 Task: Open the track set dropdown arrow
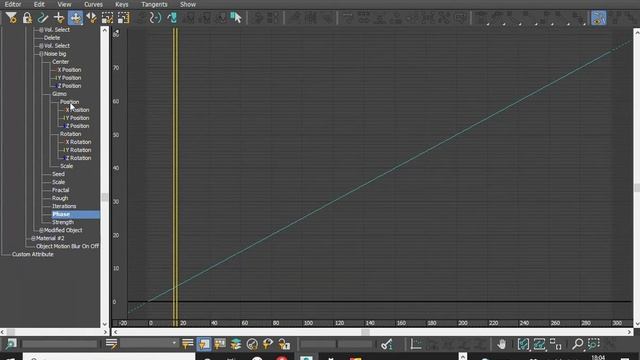tap(174, 343)
